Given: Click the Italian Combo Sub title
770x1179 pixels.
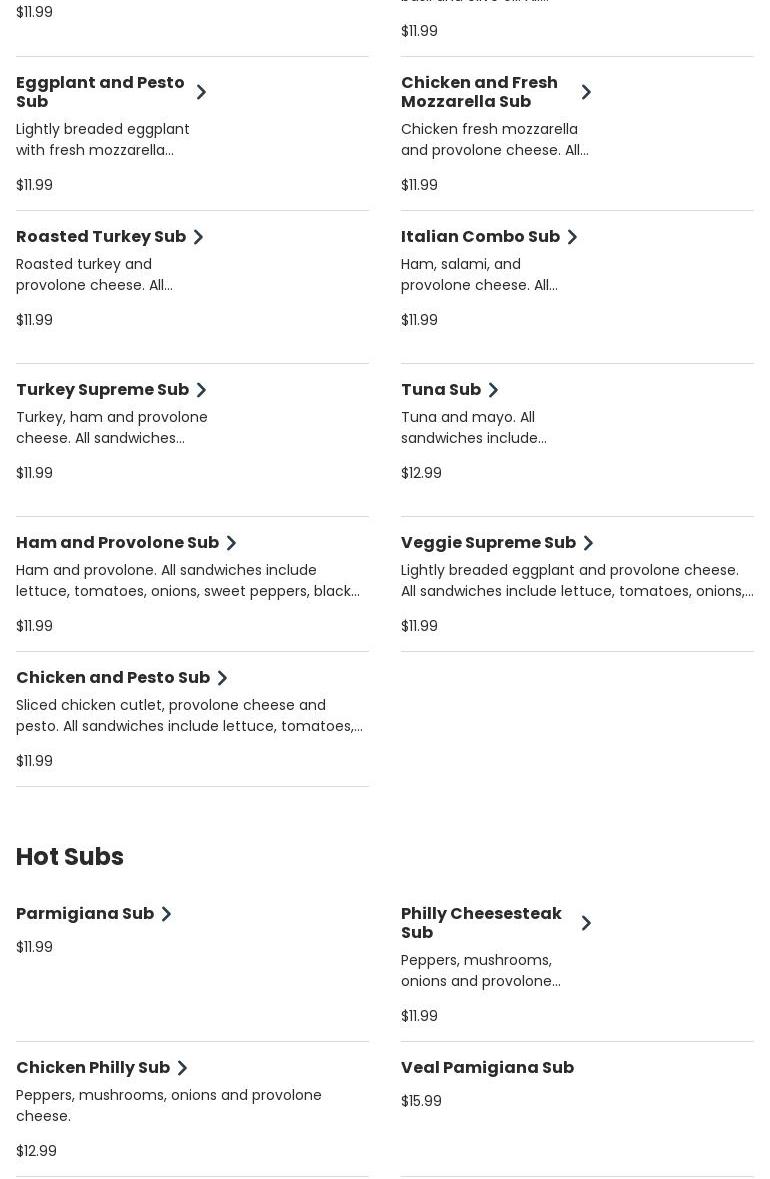Looking at the screenshot, I should [x=480, y=237].
